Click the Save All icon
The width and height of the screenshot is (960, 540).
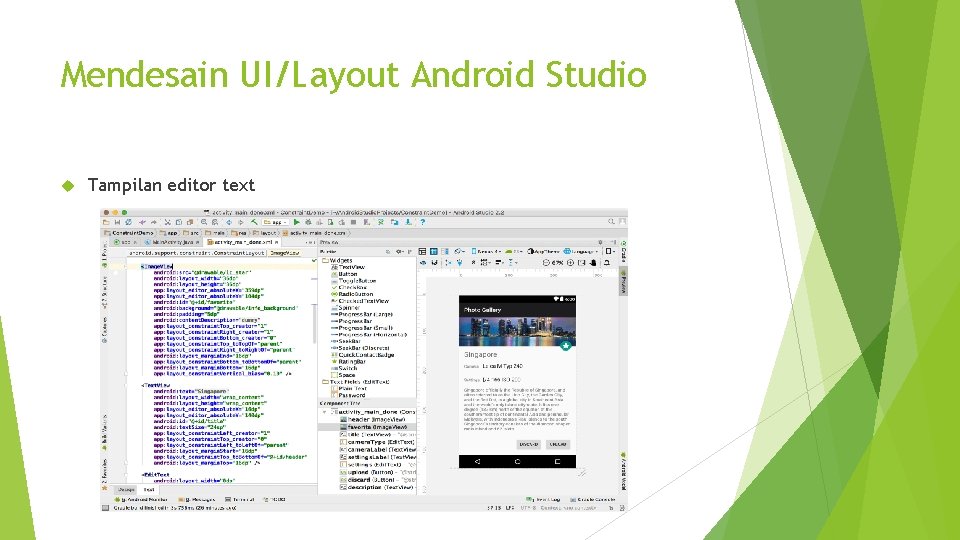tap(117, 222)
